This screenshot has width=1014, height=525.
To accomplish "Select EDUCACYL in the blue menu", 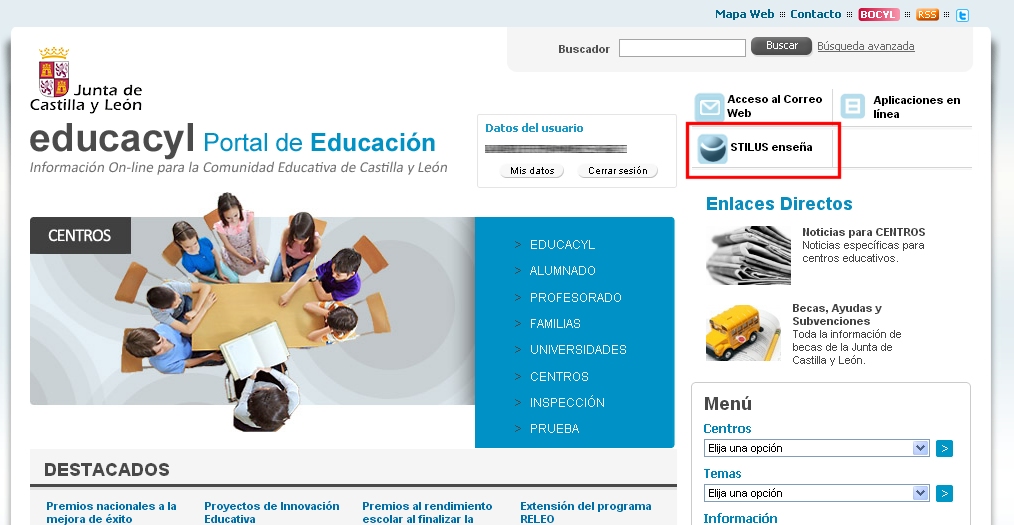I will click(x=562, y=244).
